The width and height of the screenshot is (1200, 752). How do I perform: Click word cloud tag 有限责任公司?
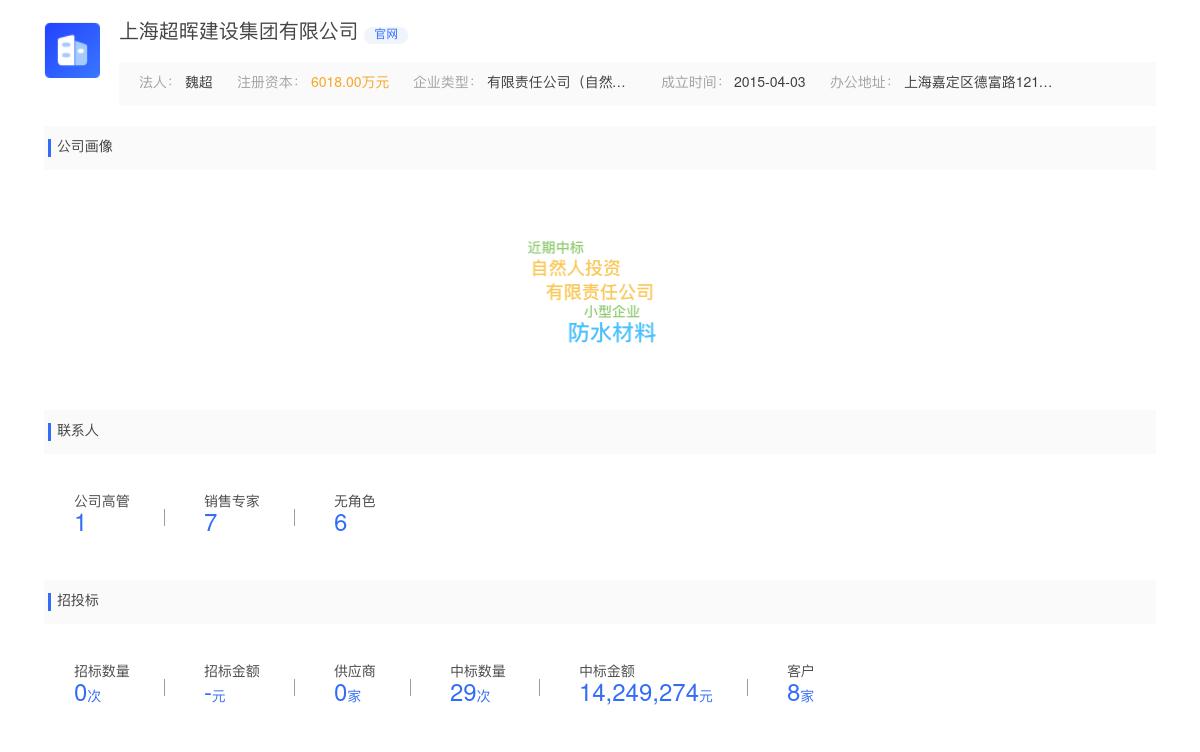pyautogui.click(x=600, y=292)
